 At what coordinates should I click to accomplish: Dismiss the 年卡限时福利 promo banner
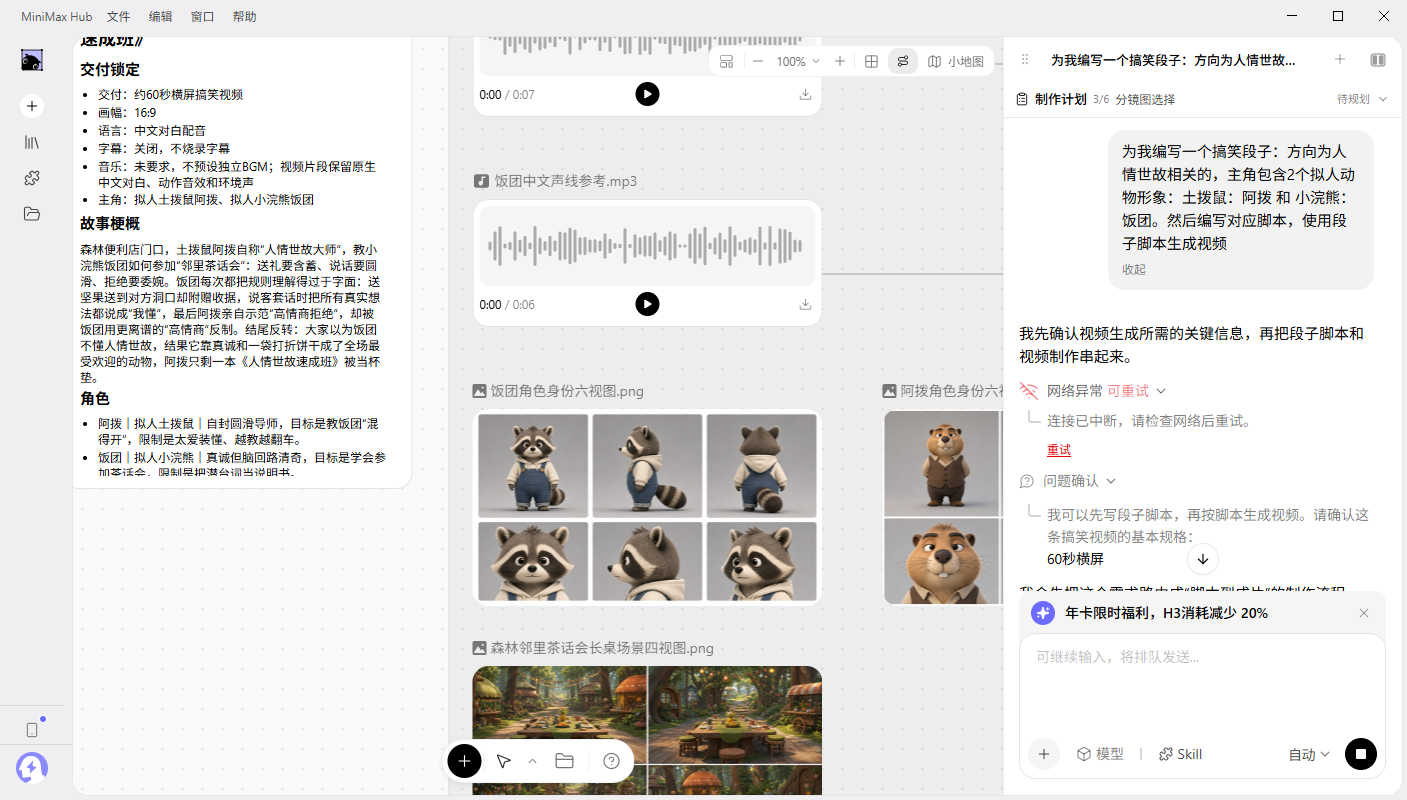(x=1364, y=613)
